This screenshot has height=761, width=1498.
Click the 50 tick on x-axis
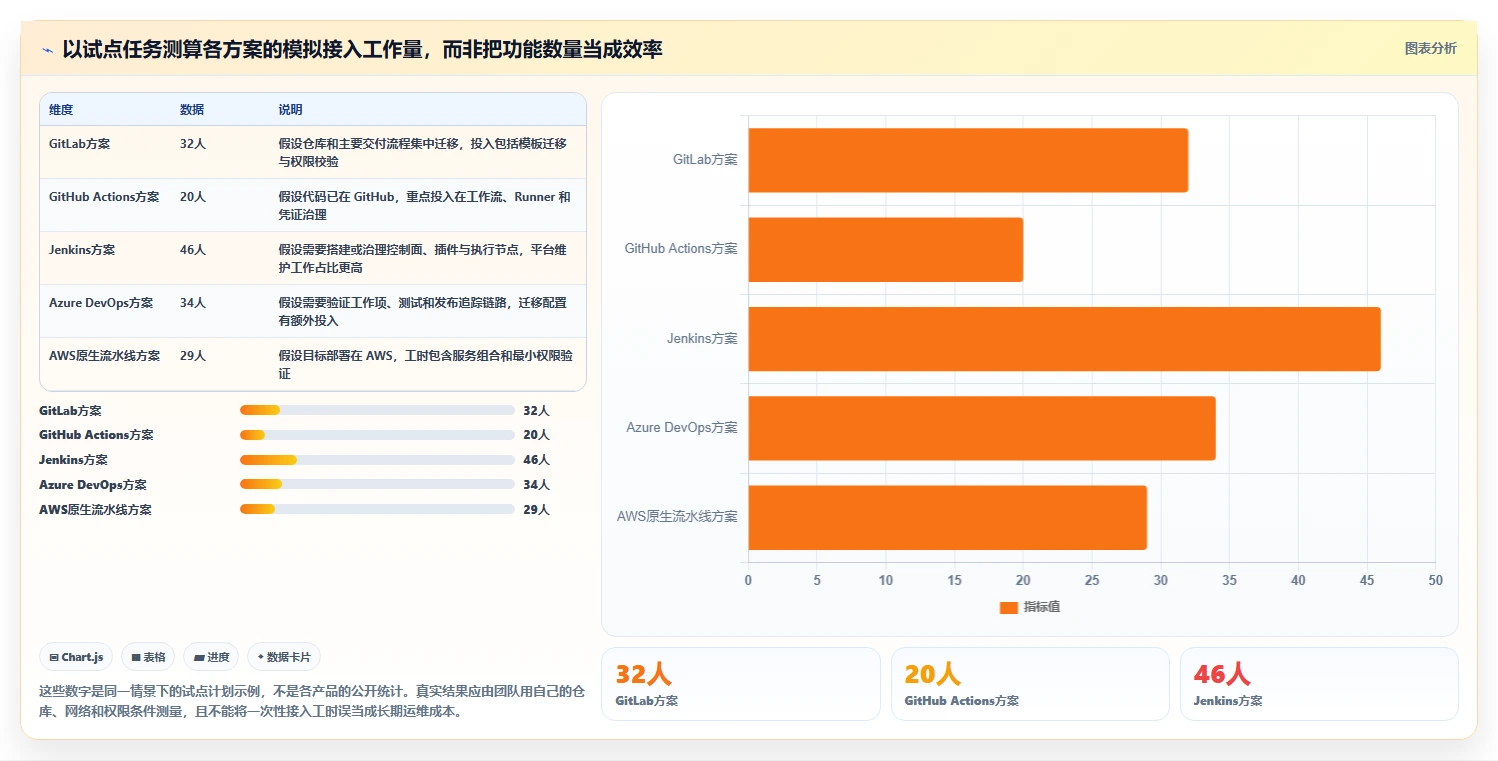tap(1436, 581)
